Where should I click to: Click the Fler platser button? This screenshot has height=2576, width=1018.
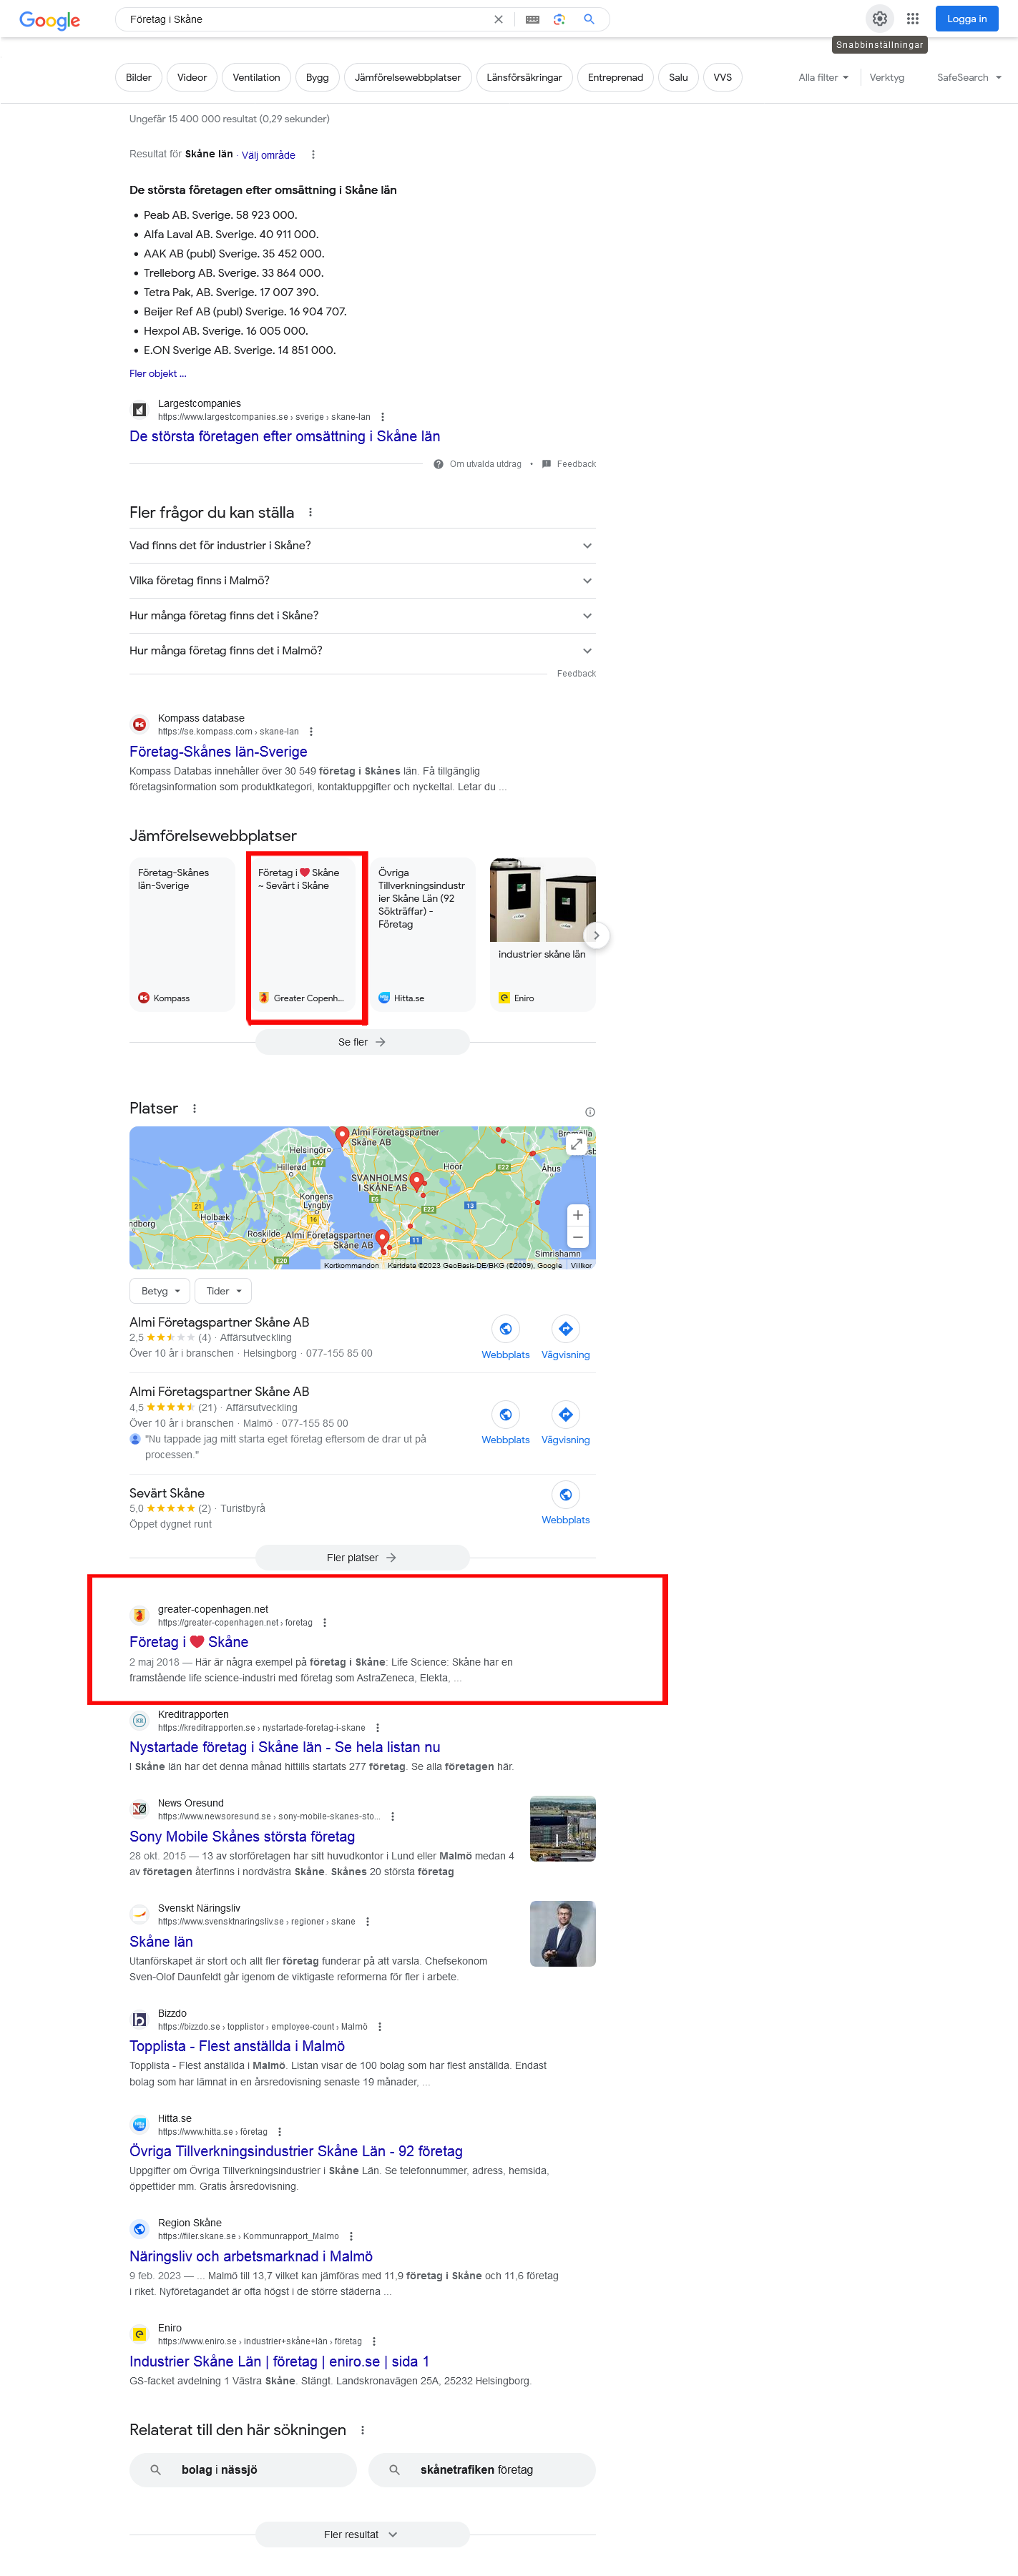pyautogui.click(x=362, y=1557)
